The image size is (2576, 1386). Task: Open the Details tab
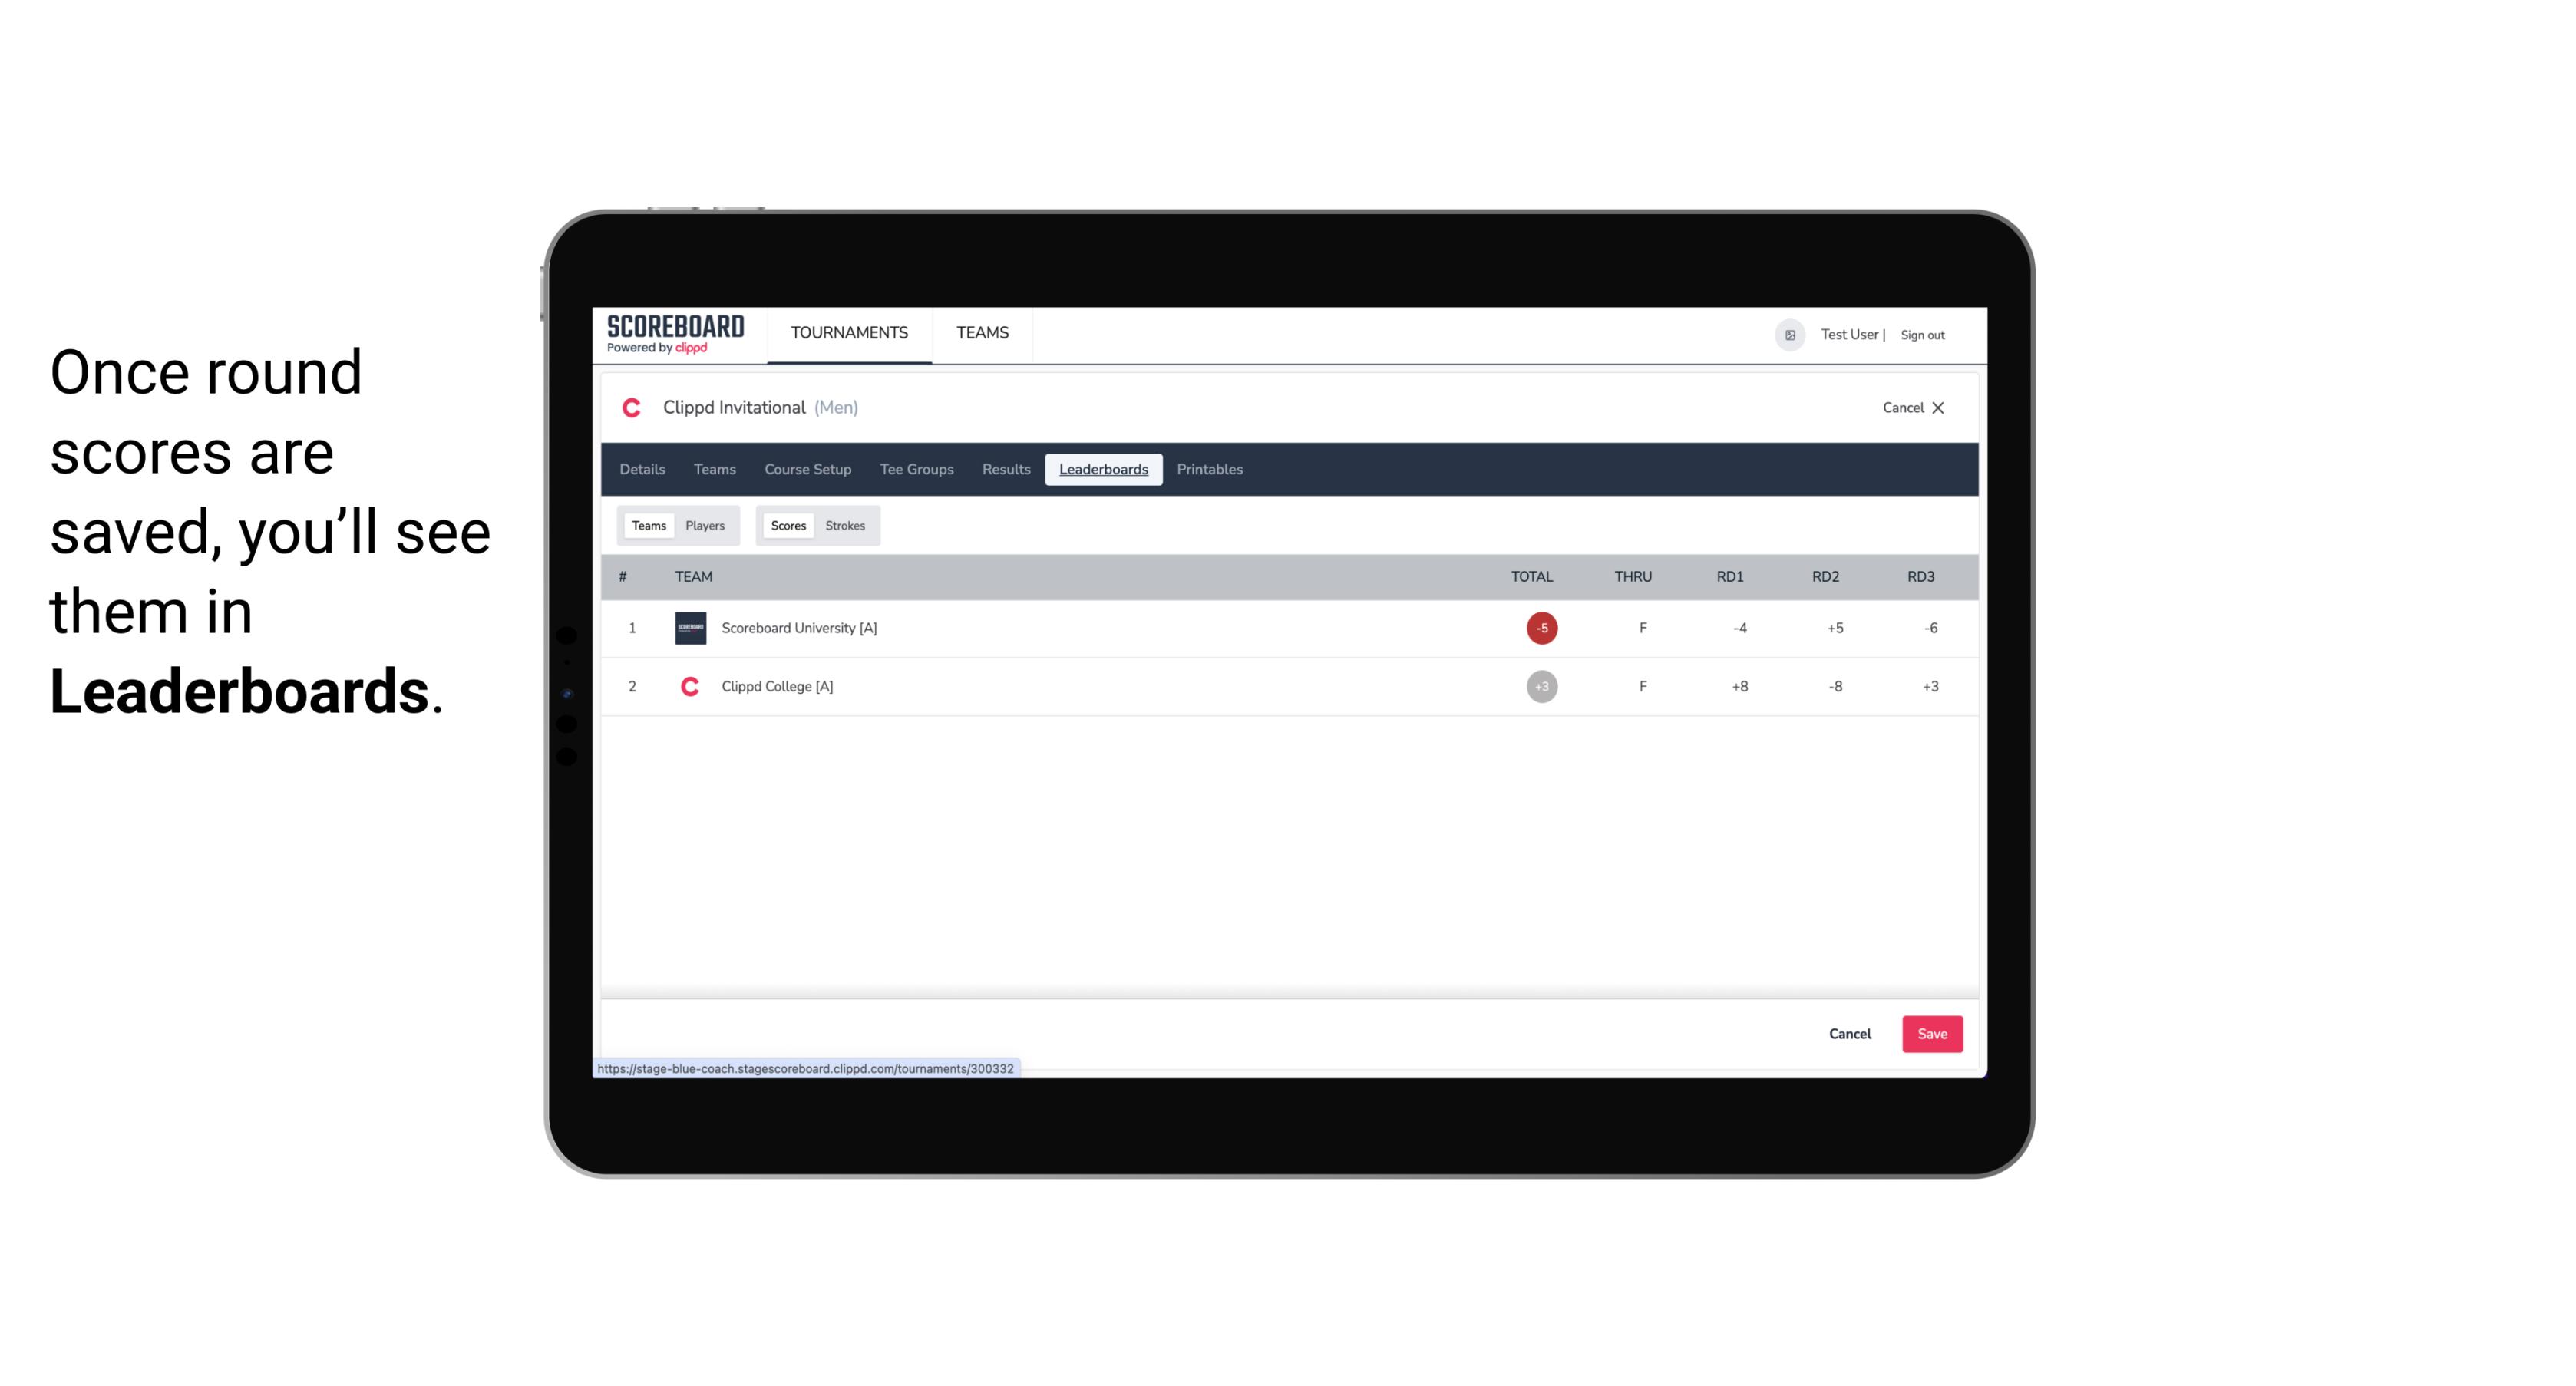(x=642, y=470)
